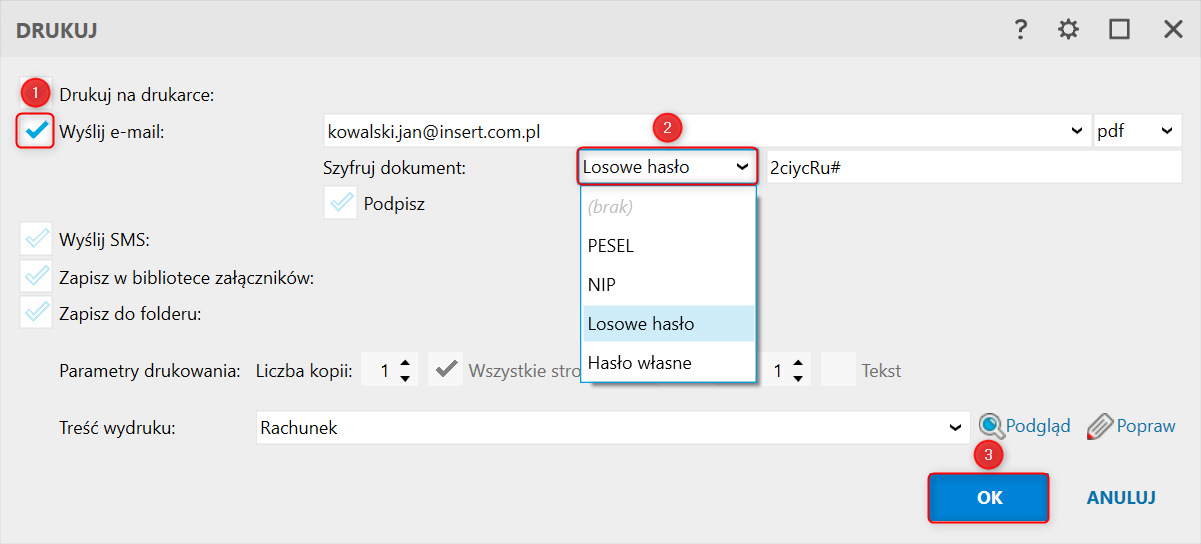Expand the e-mail address dropdown arrow
Screen dimensions: 1201x544
[x=1077, y=131]
